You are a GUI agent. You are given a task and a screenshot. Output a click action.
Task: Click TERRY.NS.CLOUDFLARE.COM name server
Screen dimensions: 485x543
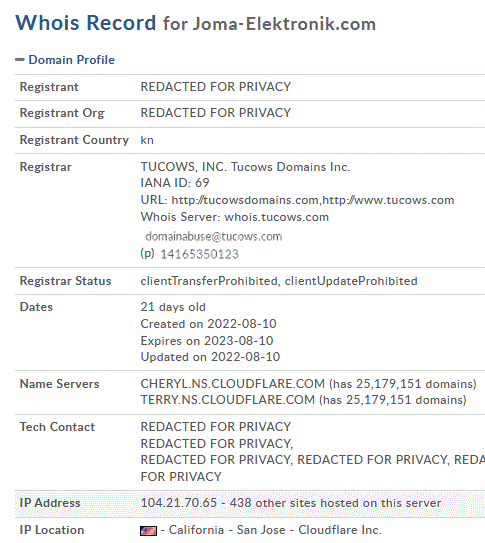(x=227, y=400)
